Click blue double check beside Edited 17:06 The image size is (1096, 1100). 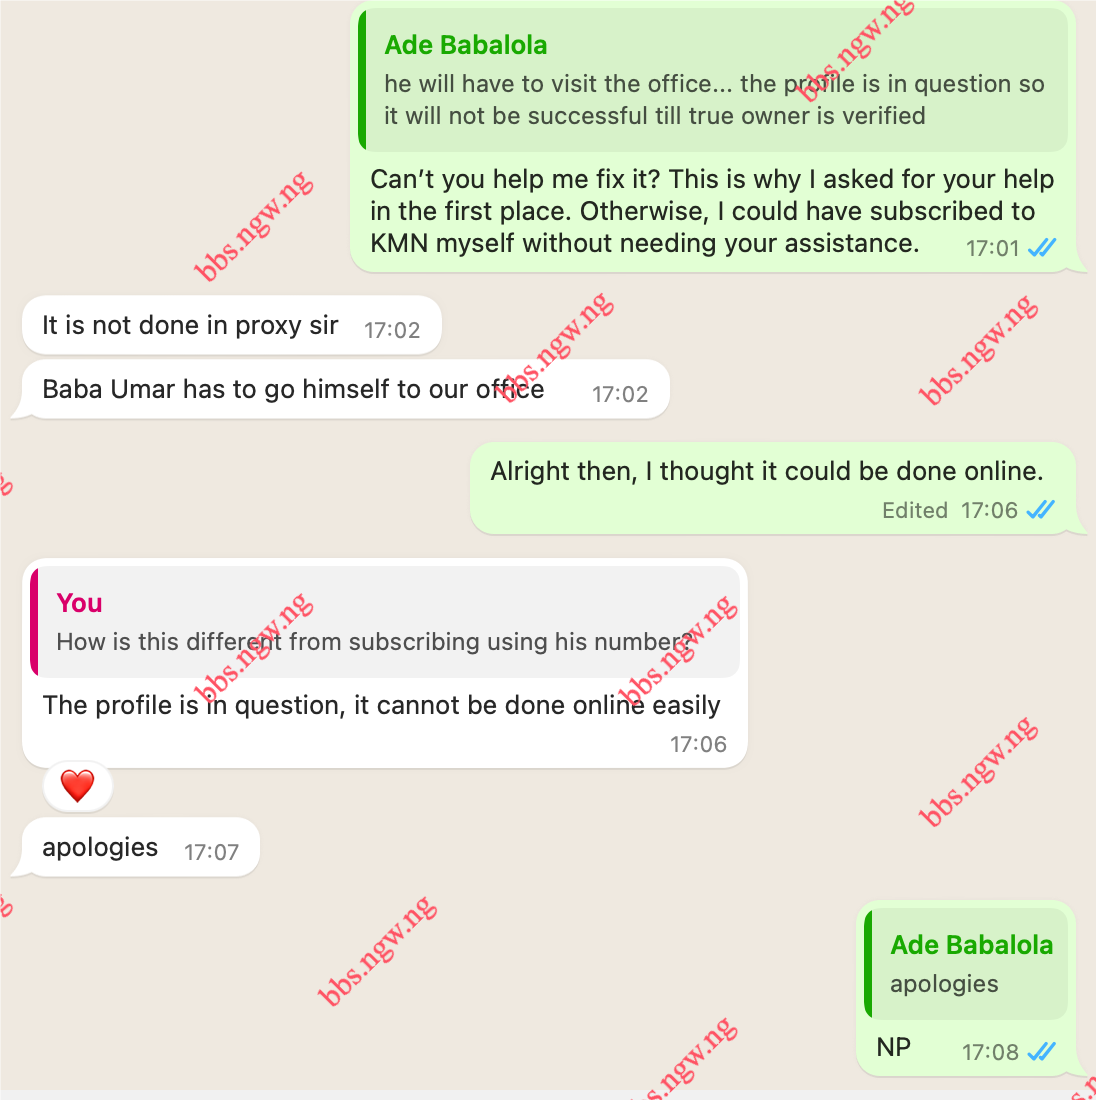(x=1041, y=509)
